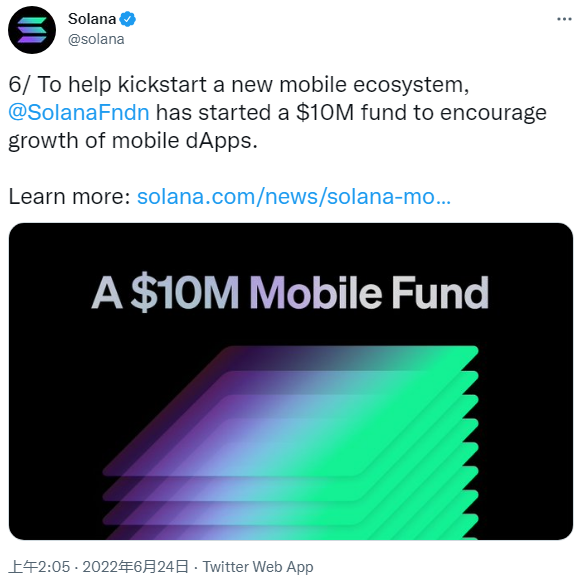Click the Twitter Web App source label
Image resolution: width=582 pixels, height=582 pixels.
point(258,567)
